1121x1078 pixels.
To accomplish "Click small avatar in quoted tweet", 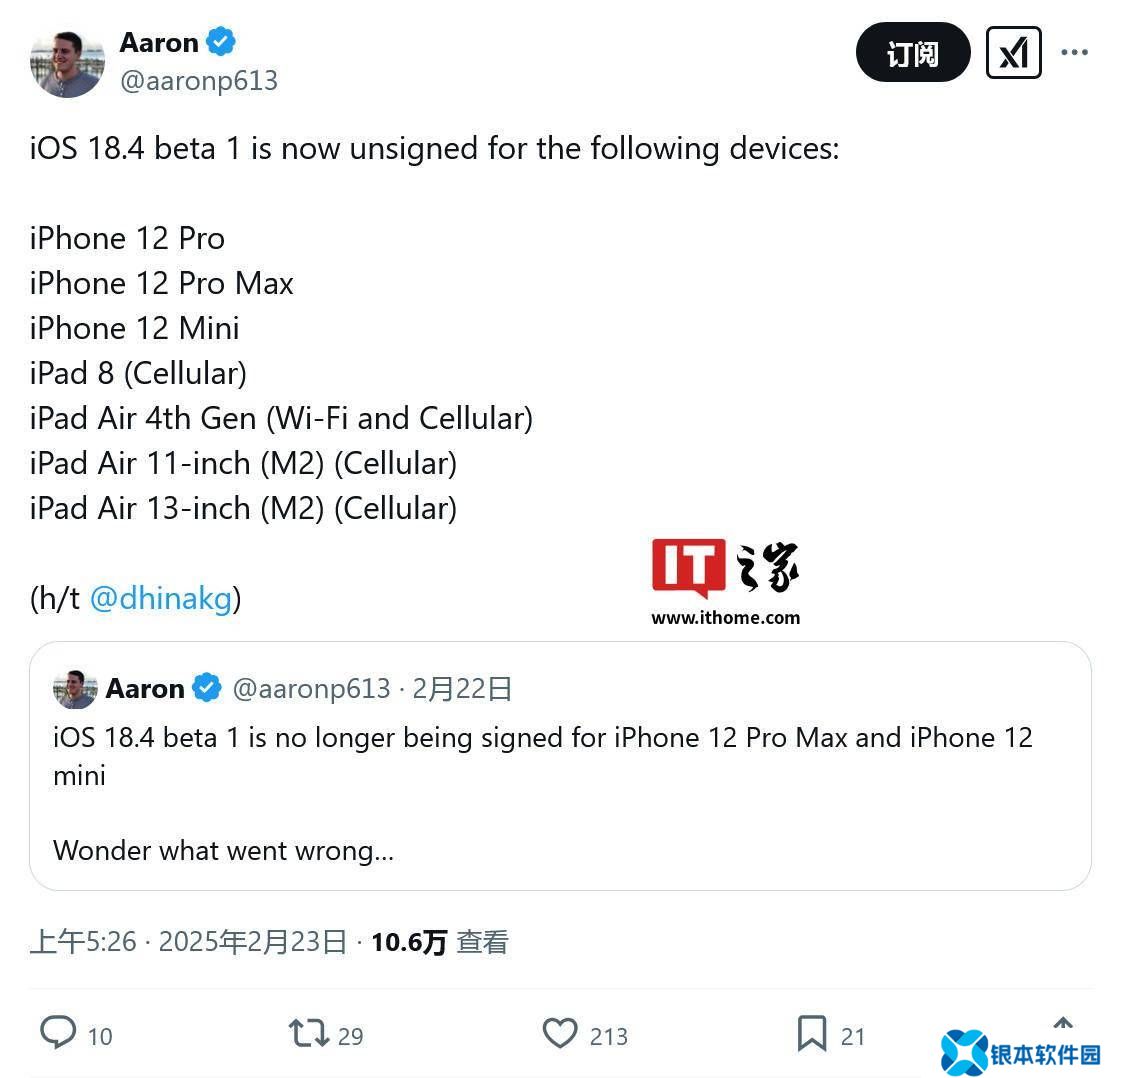I will click(x=75, y=689).
